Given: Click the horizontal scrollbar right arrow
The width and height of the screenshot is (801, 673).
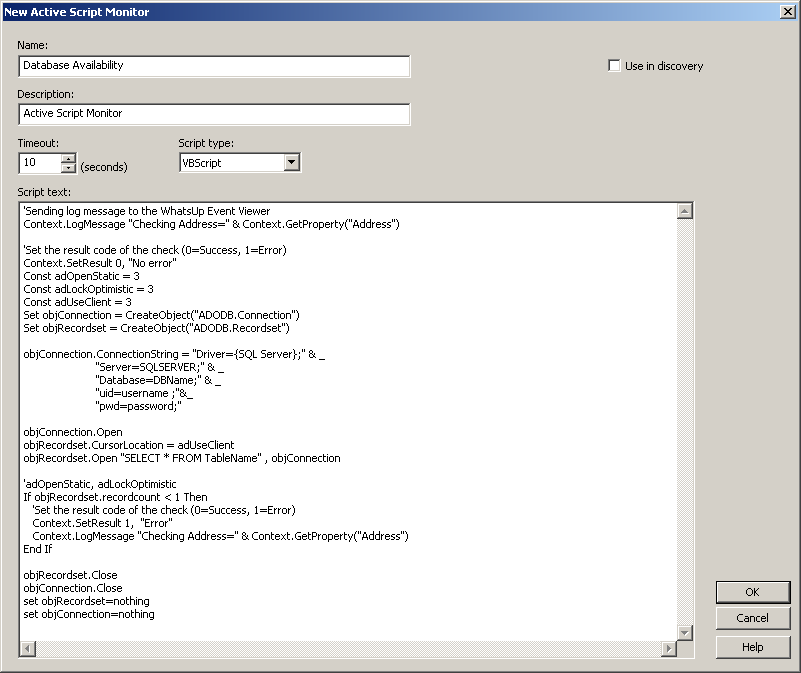Looking at the screenshot, I should [x=669, y=650].
